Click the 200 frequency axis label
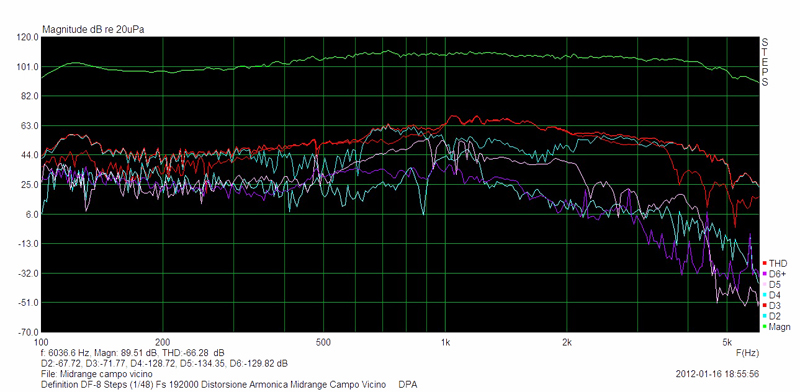 pyautogui.click(x=162, y=342)
